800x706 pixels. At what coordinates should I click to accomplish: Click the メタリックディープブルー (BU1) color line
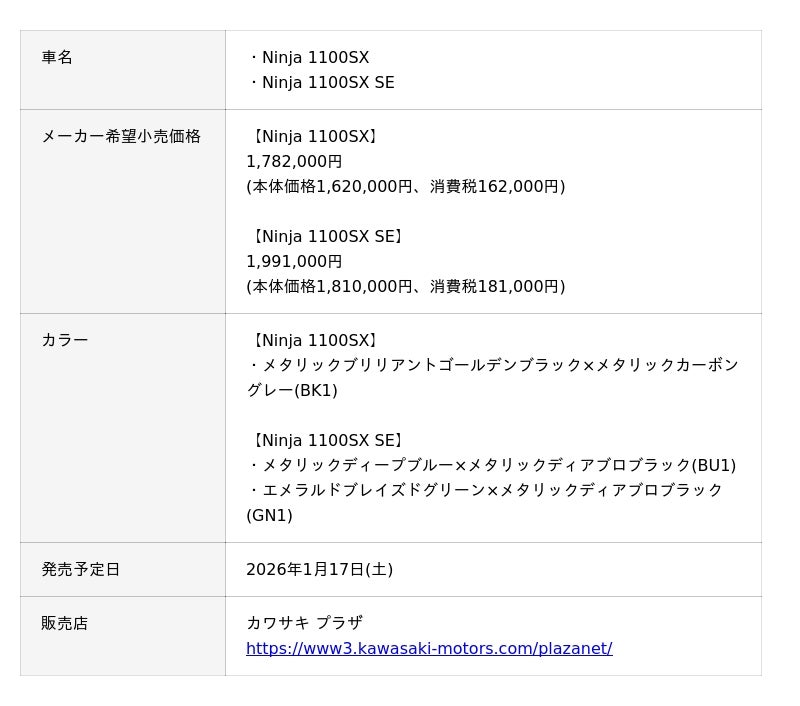point(491,466)
